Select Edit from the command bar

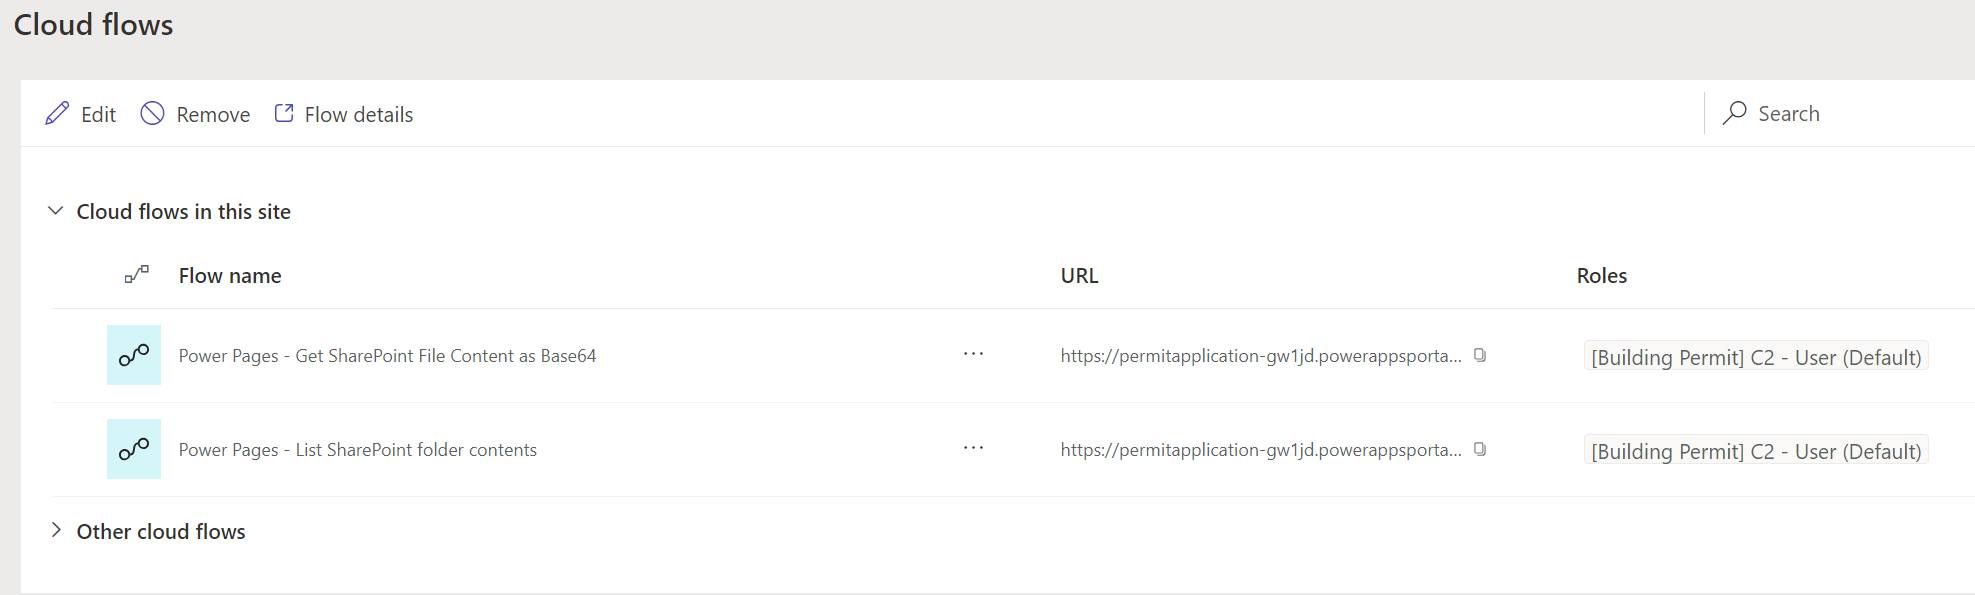pos(98,113)
